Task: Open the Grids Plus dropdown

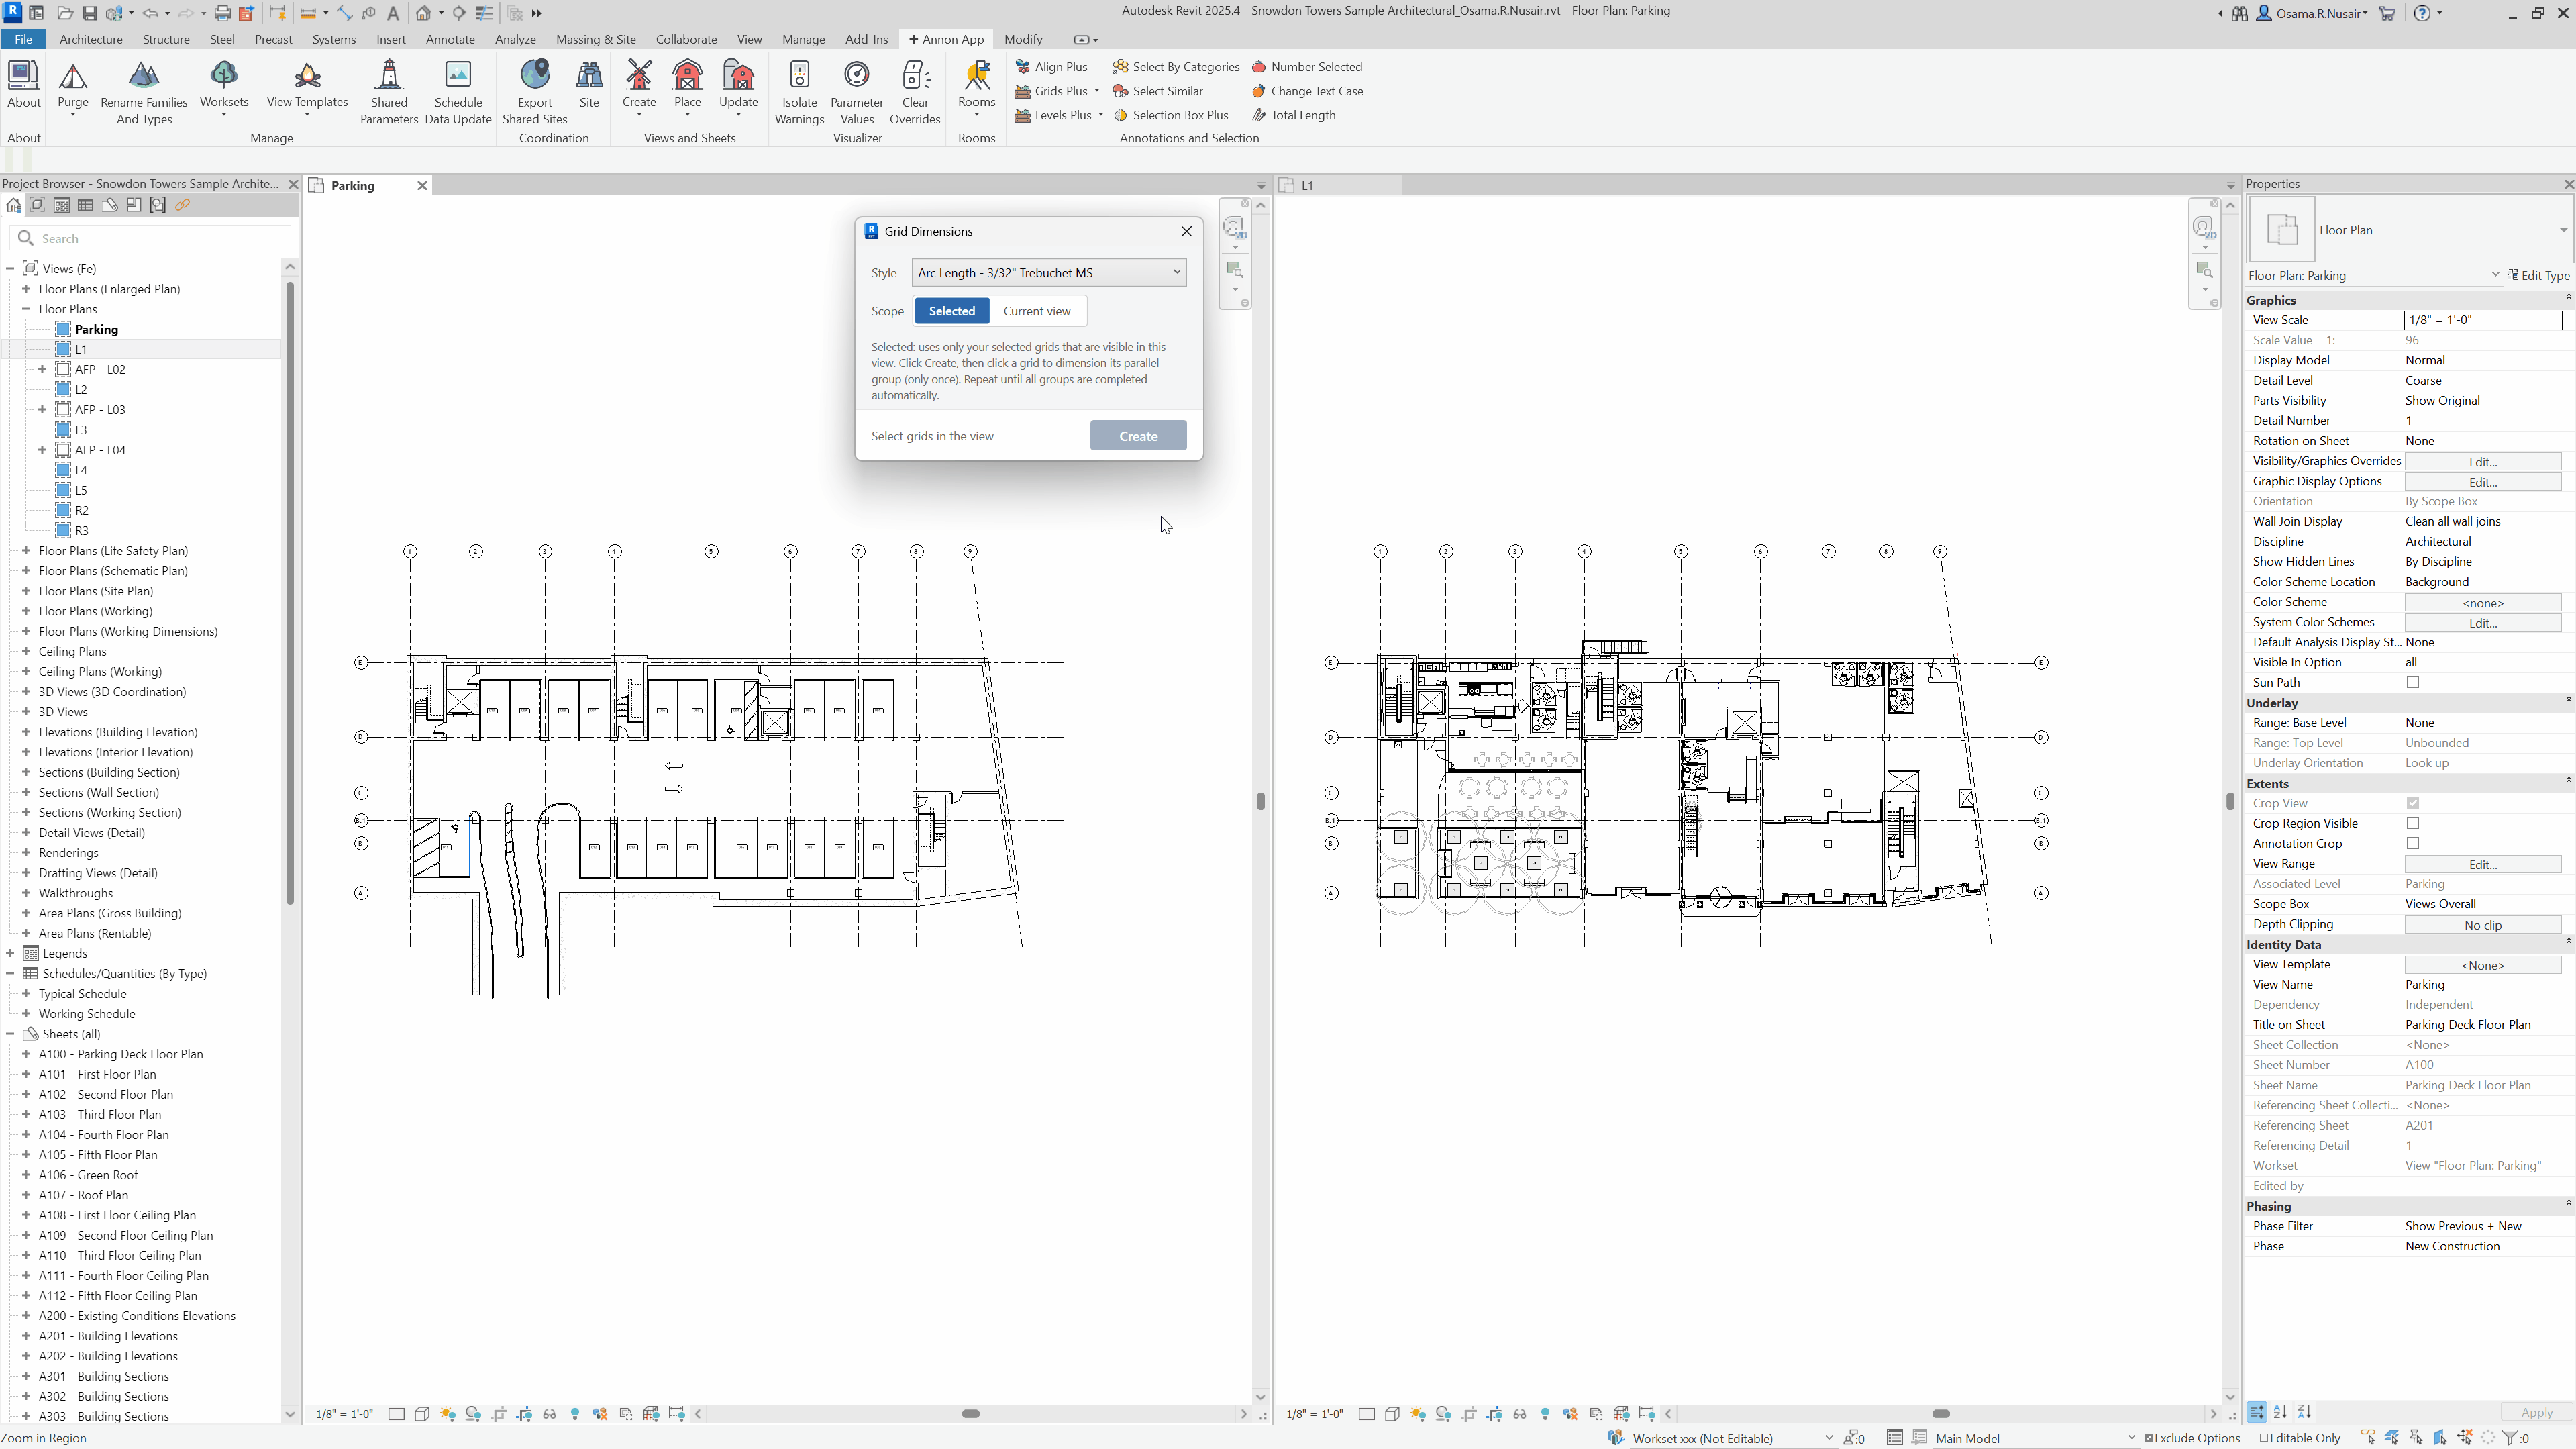Action: point(1097,91)
